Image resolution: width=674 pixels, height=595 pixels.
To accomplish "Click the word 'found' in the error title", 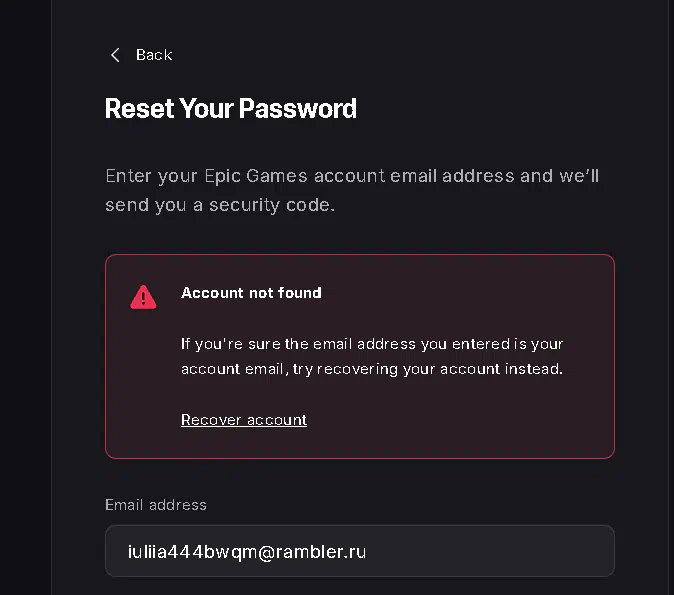I will 300,293.
